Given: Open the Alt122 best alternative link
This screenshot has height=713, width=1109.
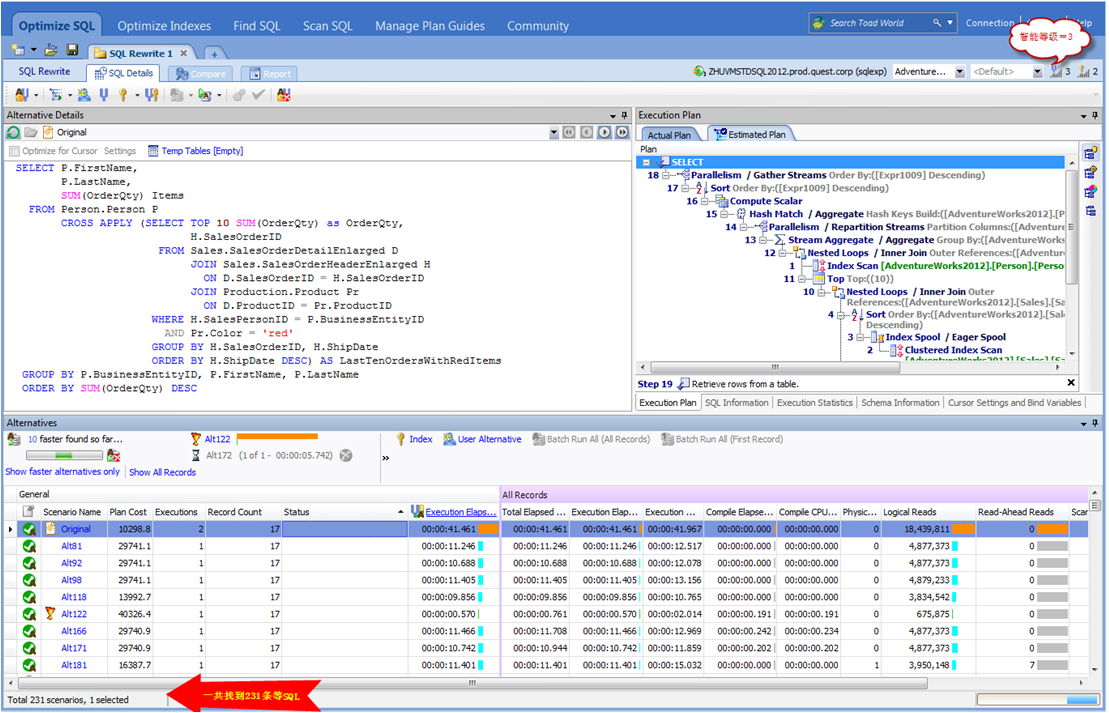Looking at the screenshot, I should (x=217, y=439).
